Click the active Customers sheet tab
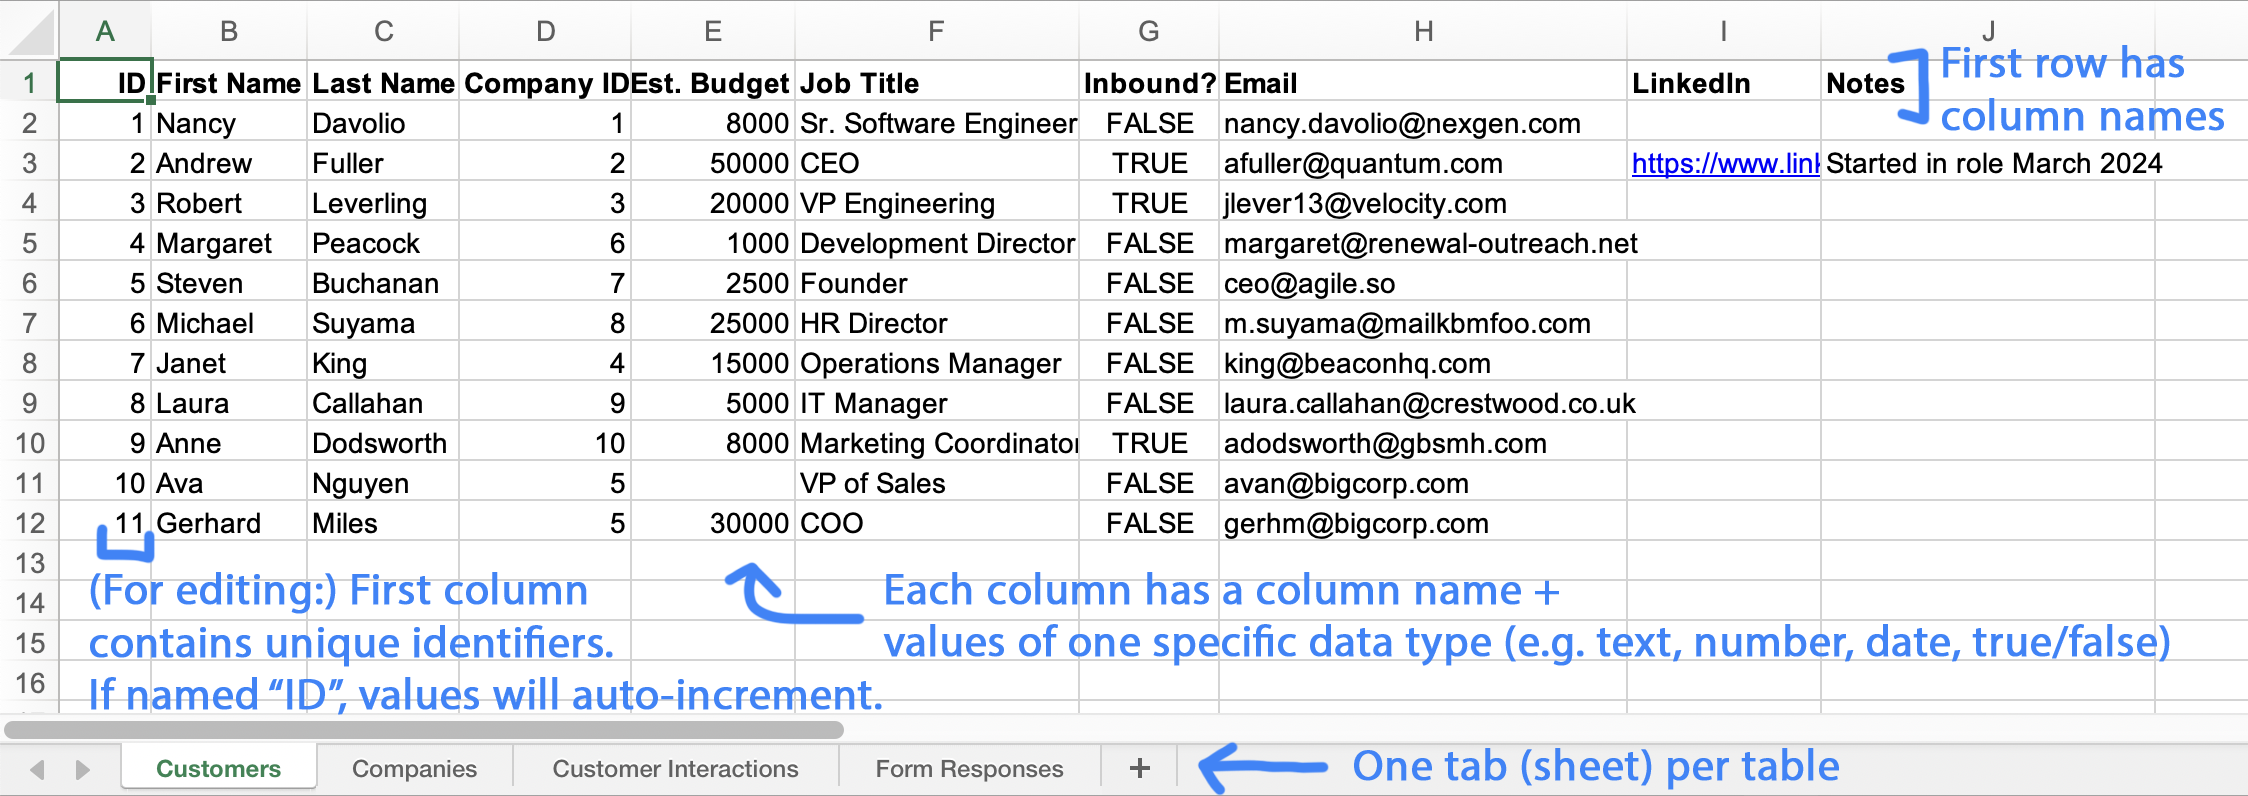 coord(217,768)
